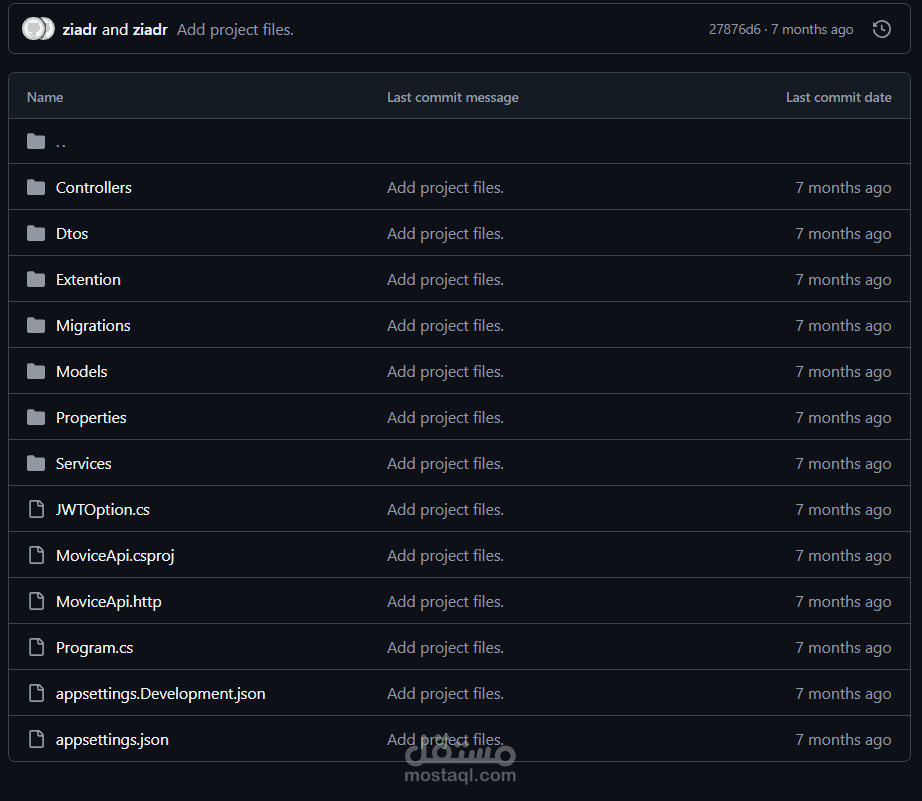Click Dtos row commit message
This screenshot has height=801, width=922.
pos(445,233)
